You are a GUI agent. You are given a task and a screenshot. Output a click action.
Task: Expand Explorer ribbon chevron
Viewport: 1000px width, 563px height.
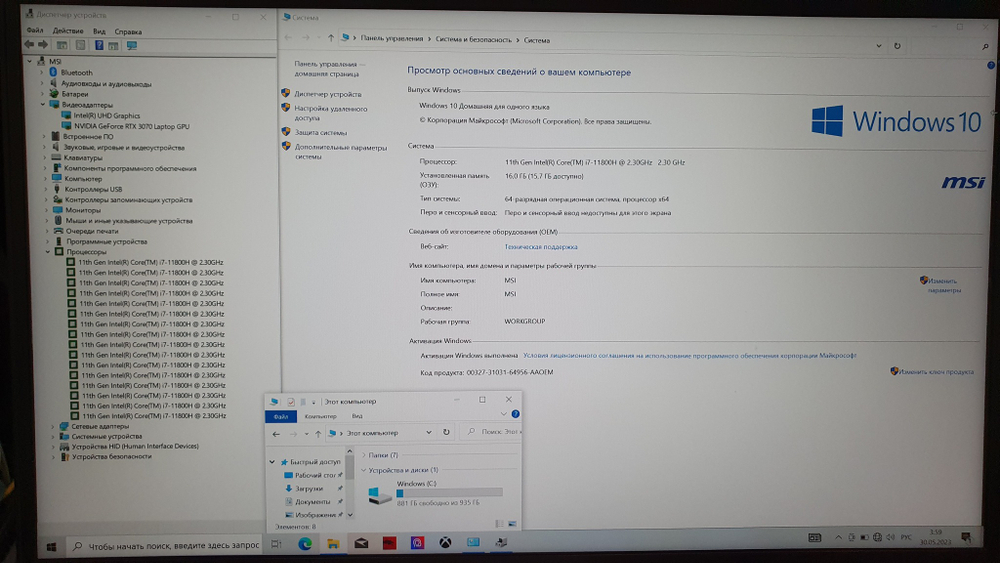click(x=503, y=414)
